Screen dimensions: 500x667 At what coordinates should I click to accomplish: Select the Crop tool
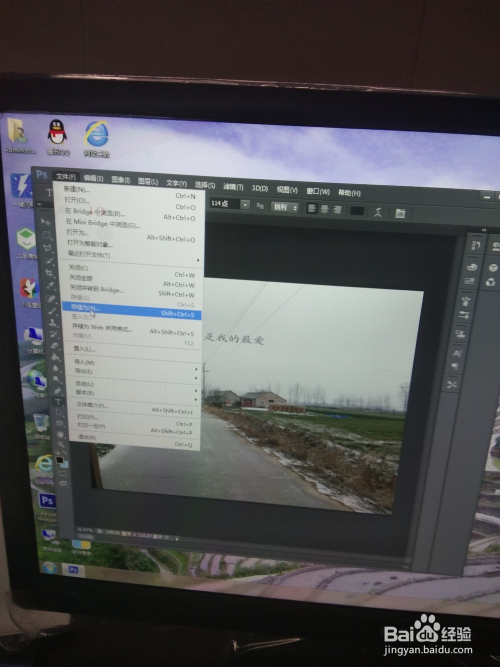49,273
